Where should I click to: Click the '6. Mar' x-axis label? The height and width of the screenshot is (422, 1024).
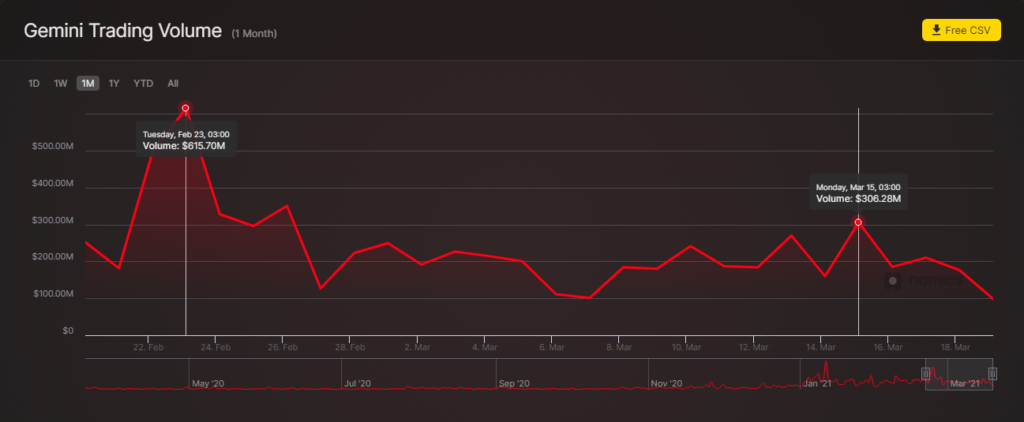point(552,347)
